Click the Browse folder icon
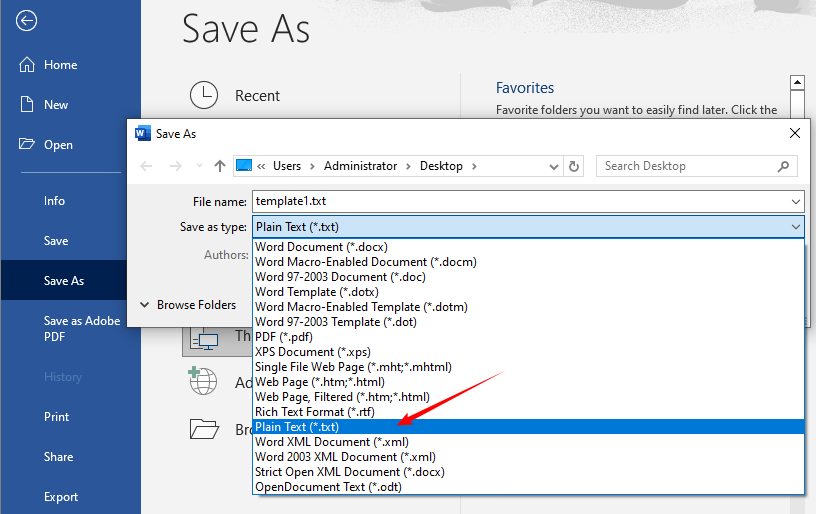The width and height of the screenshot is (816, 514). 204,429
